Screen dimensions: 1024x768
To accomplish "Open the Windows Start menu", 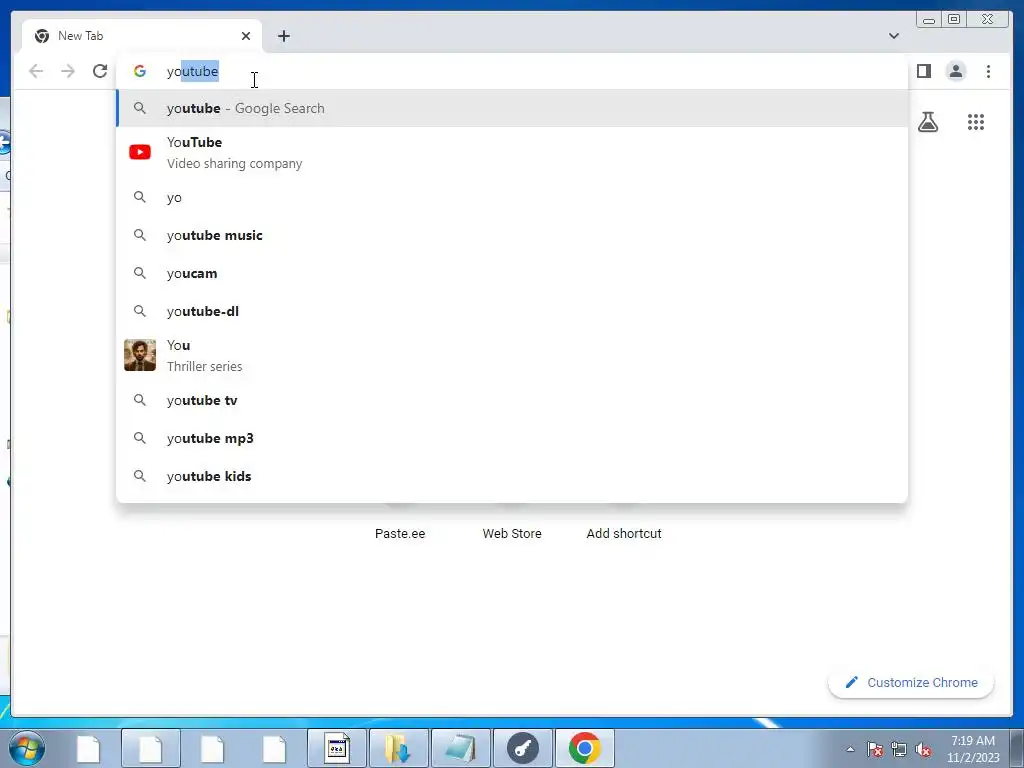I will 27,748.
